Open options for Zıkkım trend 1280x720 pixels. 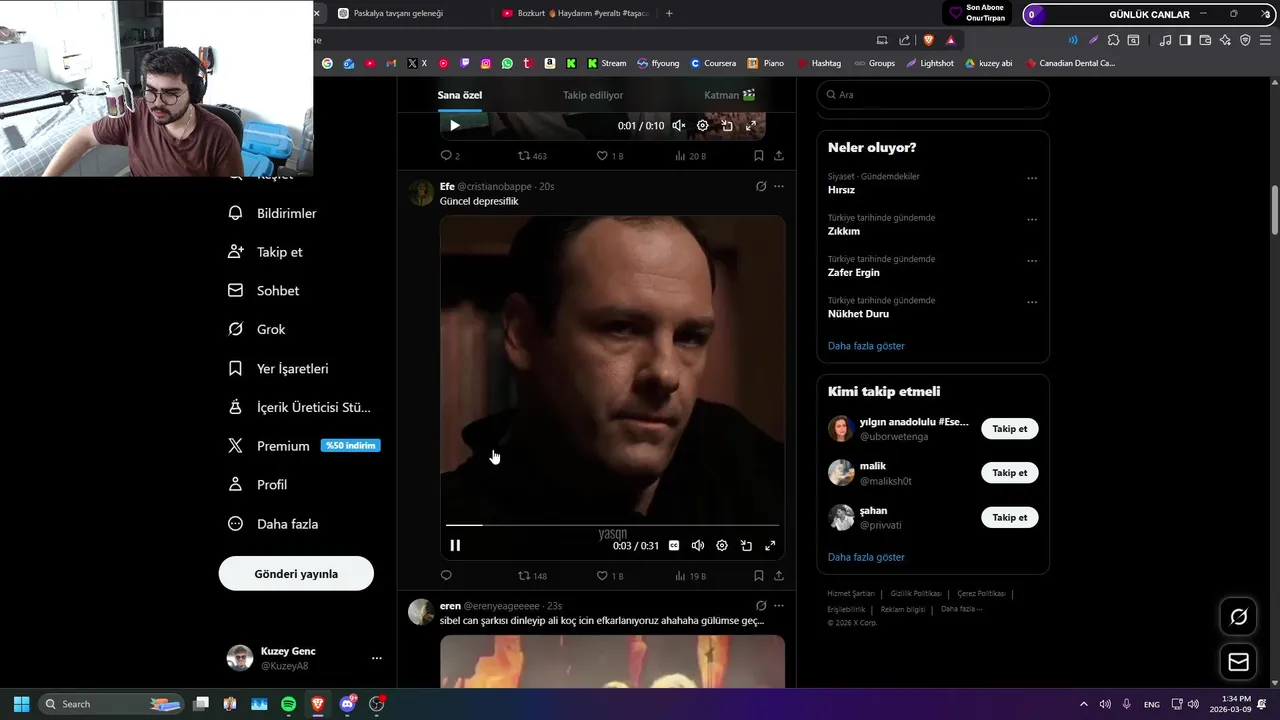[1032, 219]
